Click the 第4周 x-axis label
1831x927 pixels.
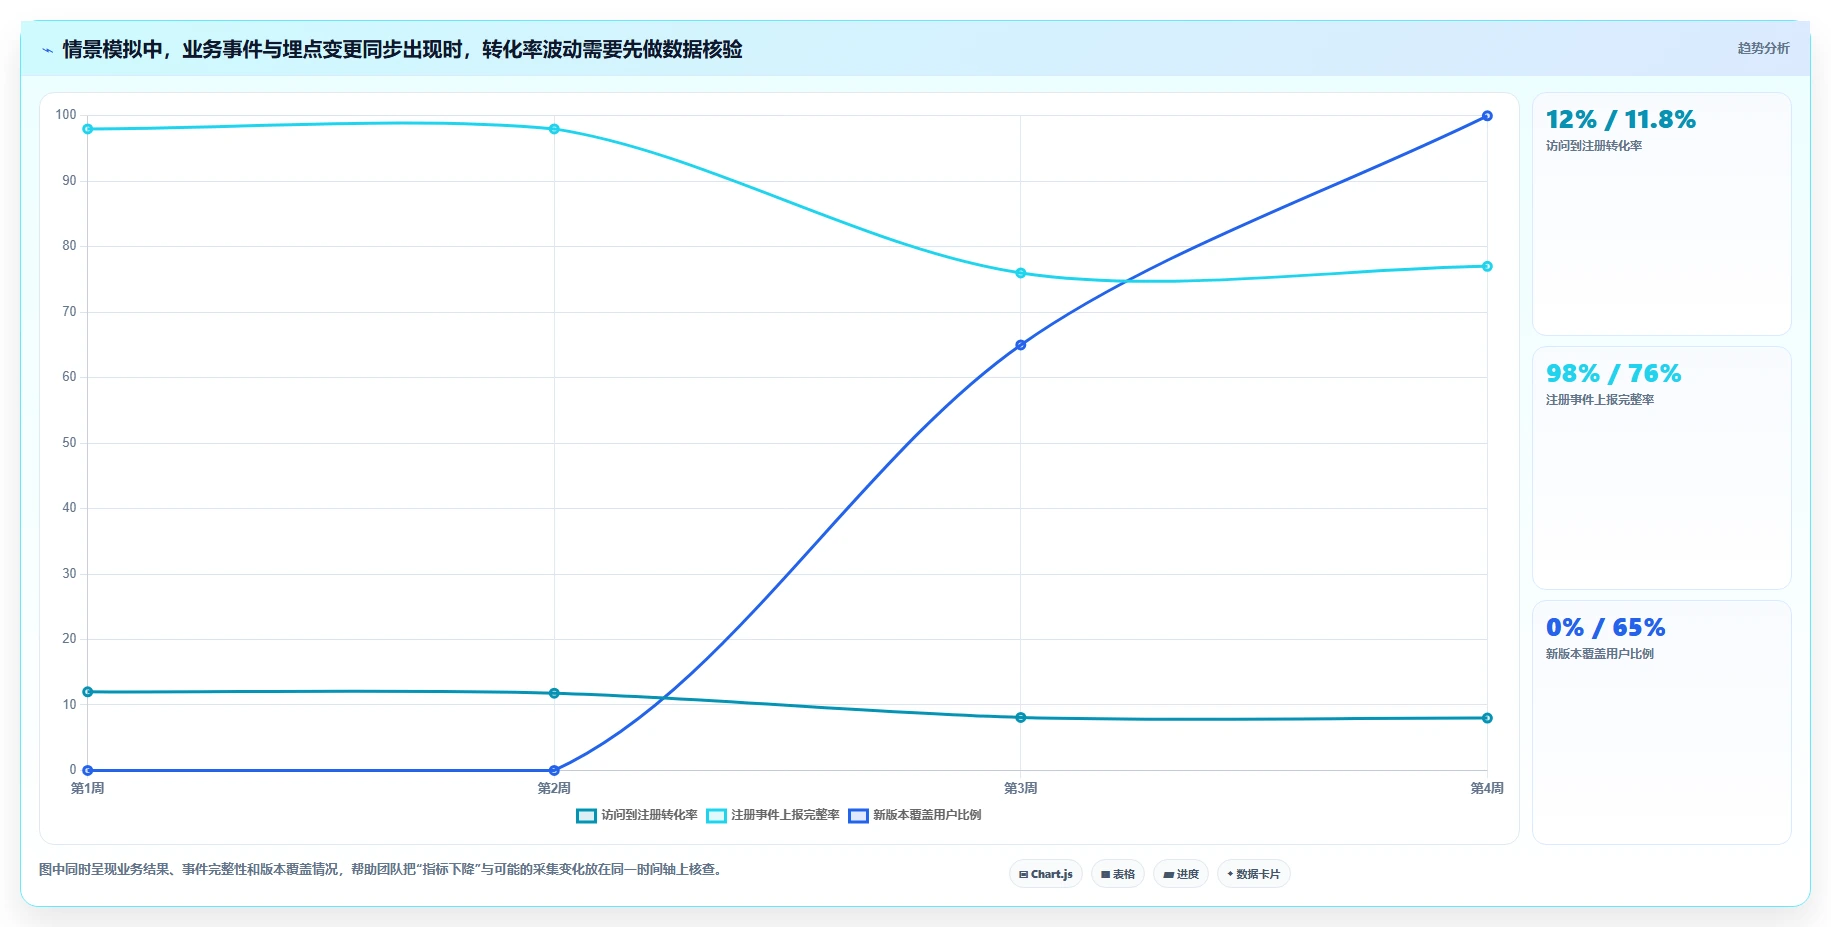pyautogui.click(x=1487, y=788)
